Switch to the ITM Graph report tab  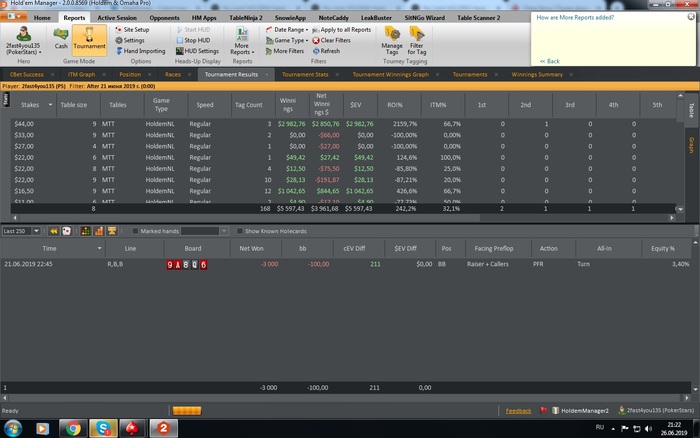pos(81,75)
